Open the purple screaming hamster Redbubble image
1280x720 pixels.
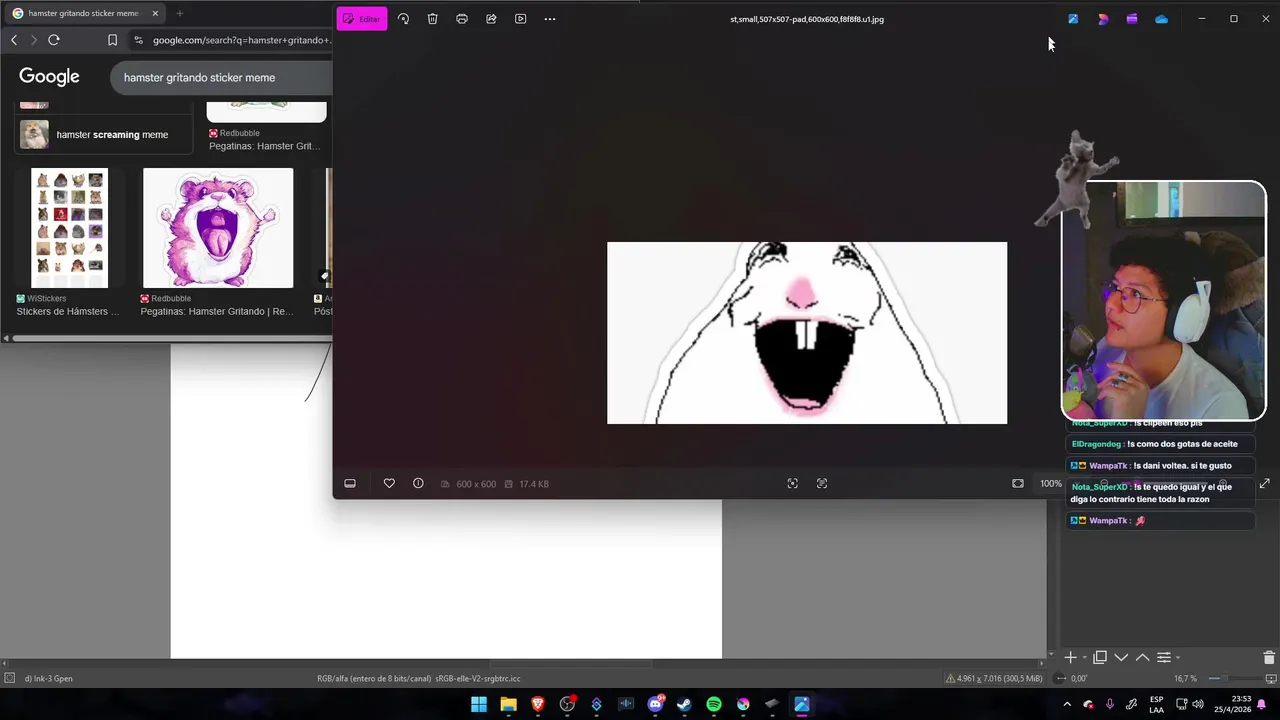coord(218,228)
